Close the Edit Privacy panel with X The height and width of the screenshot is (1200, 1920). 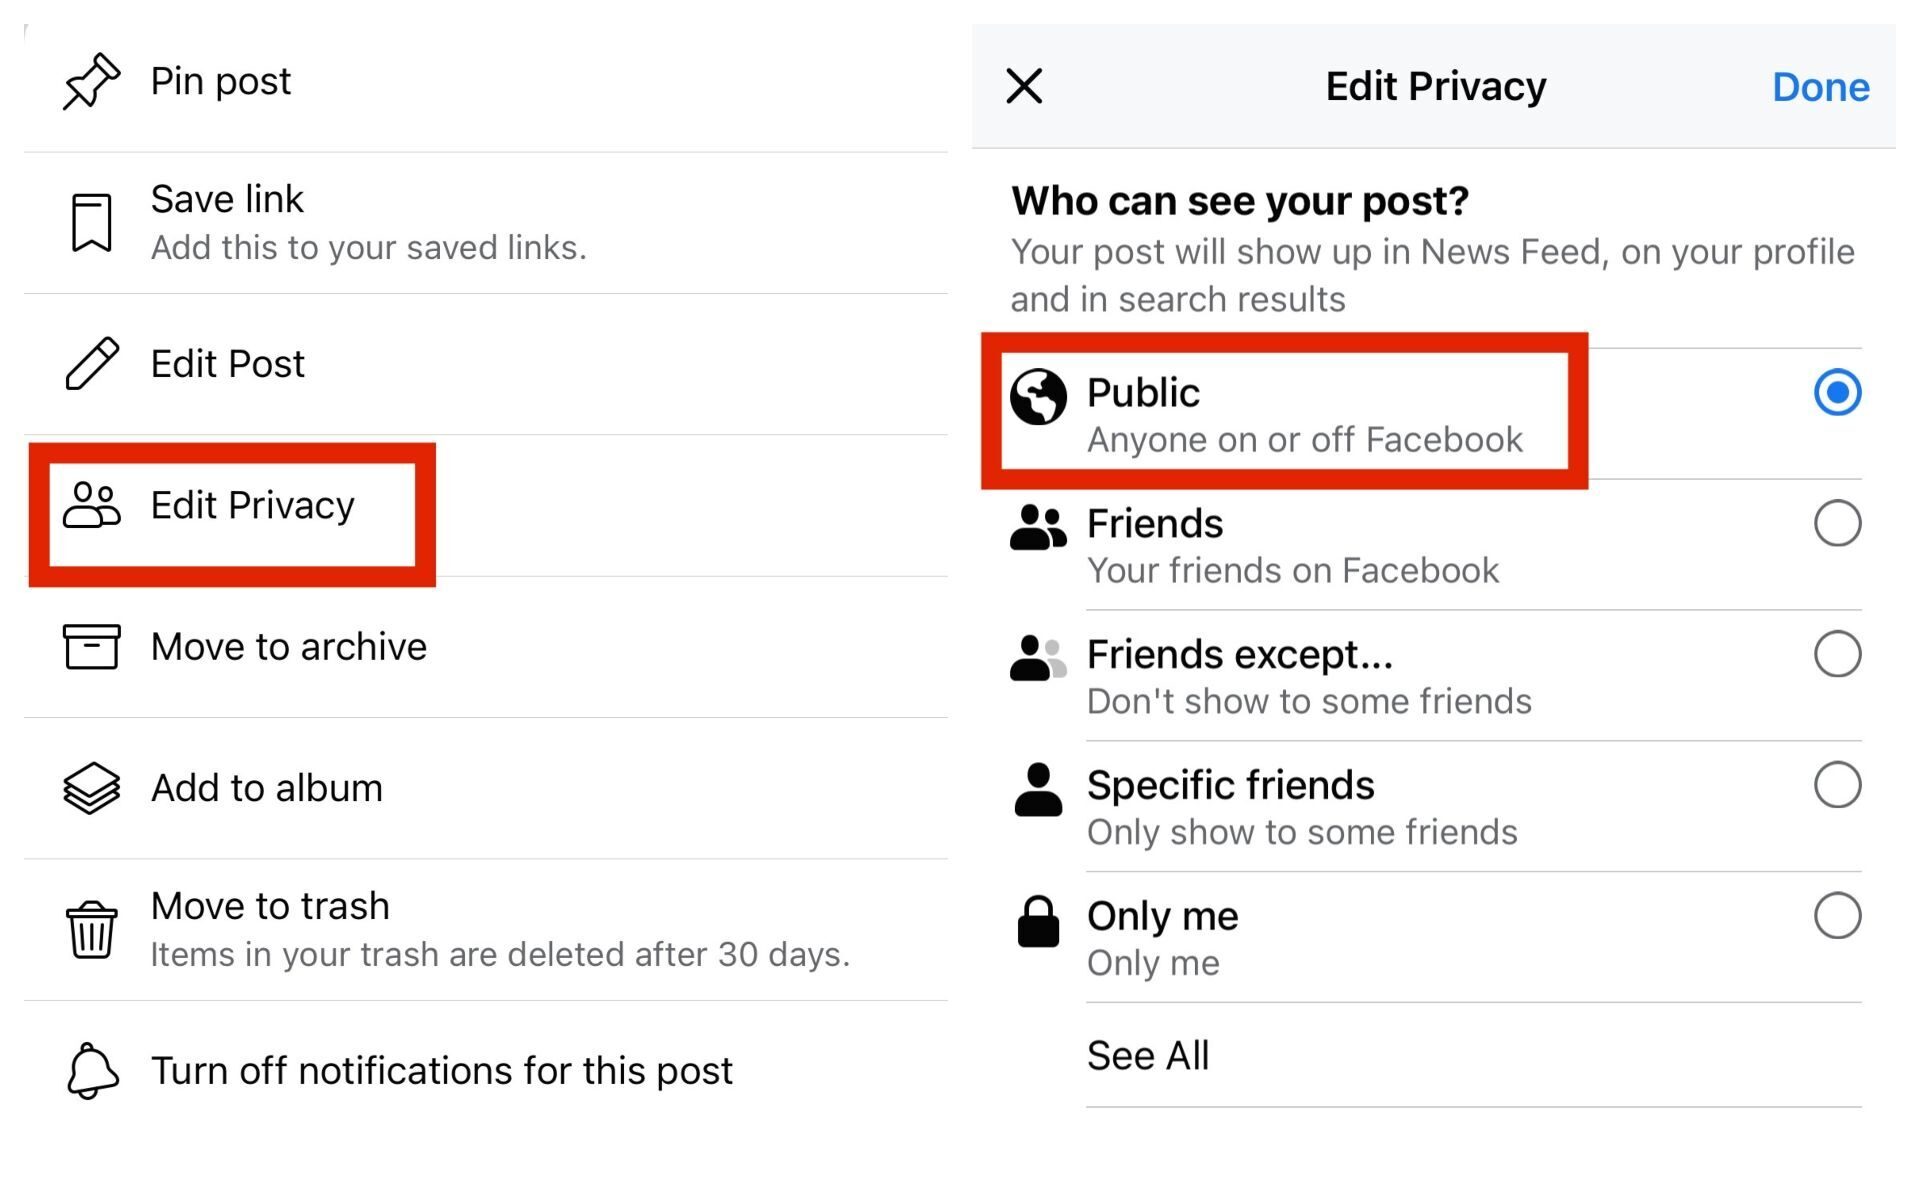click(x=1023, y=86)
